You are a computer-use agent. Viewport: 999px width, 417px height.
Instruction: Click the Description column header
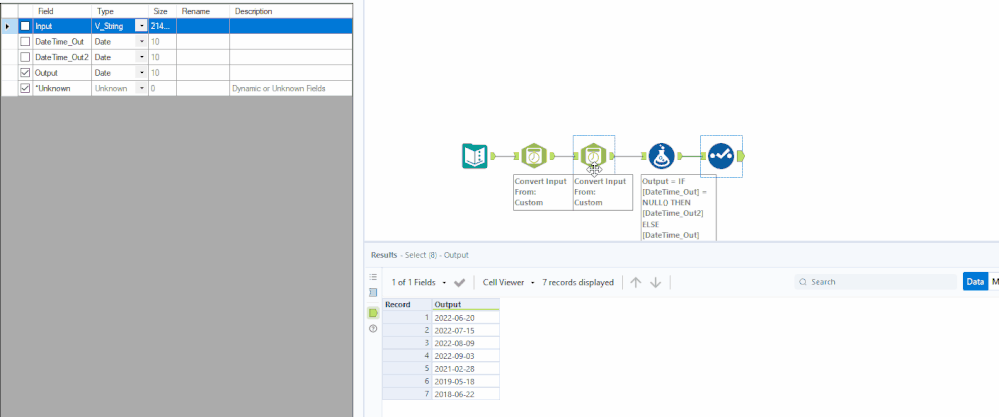tap(291, 11)
